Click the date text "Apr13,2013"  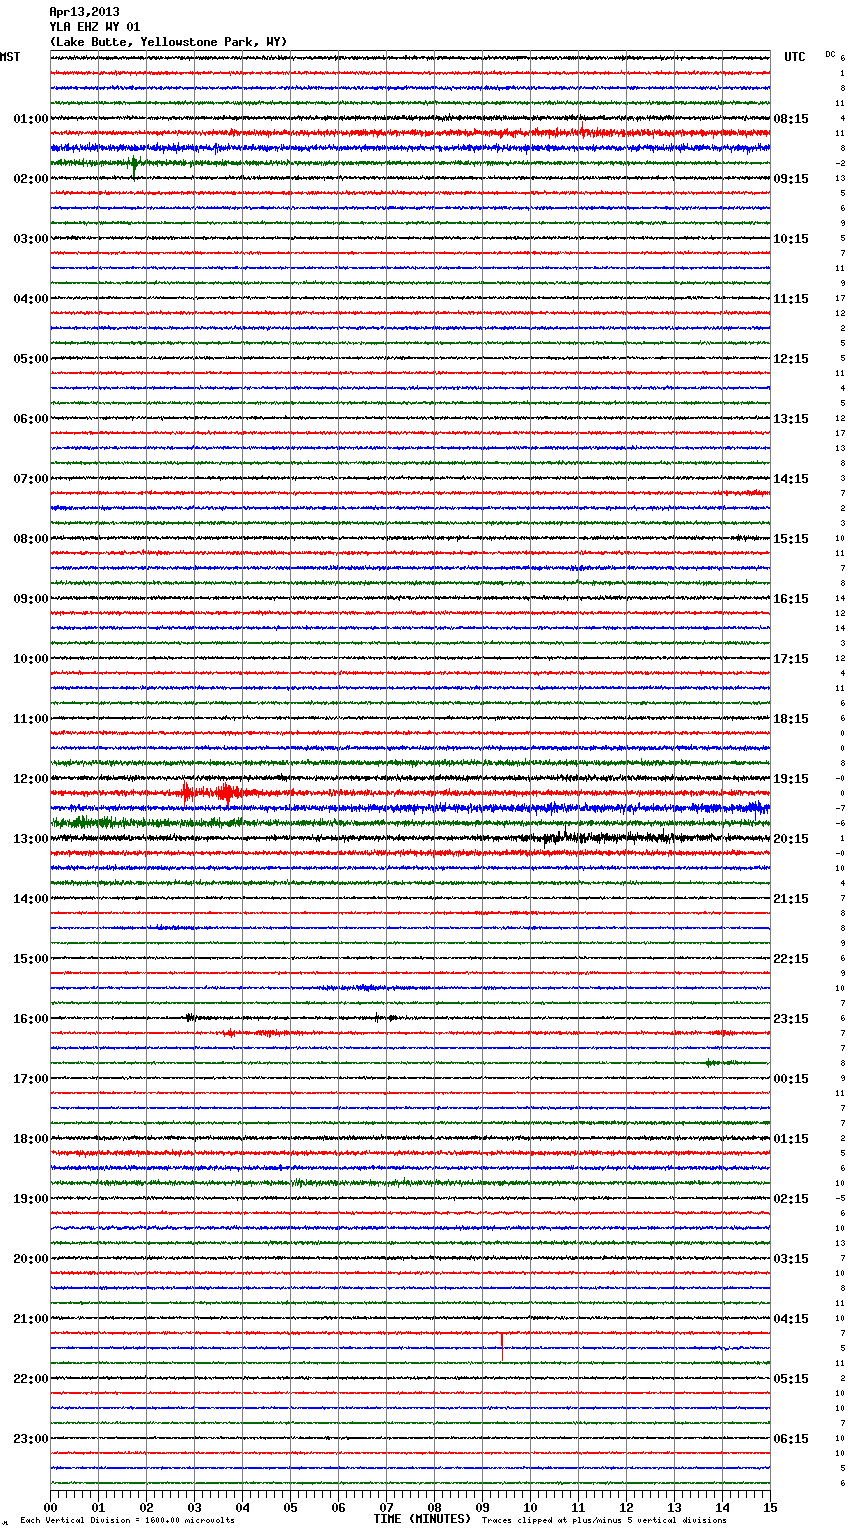click(x=84, y=12)
